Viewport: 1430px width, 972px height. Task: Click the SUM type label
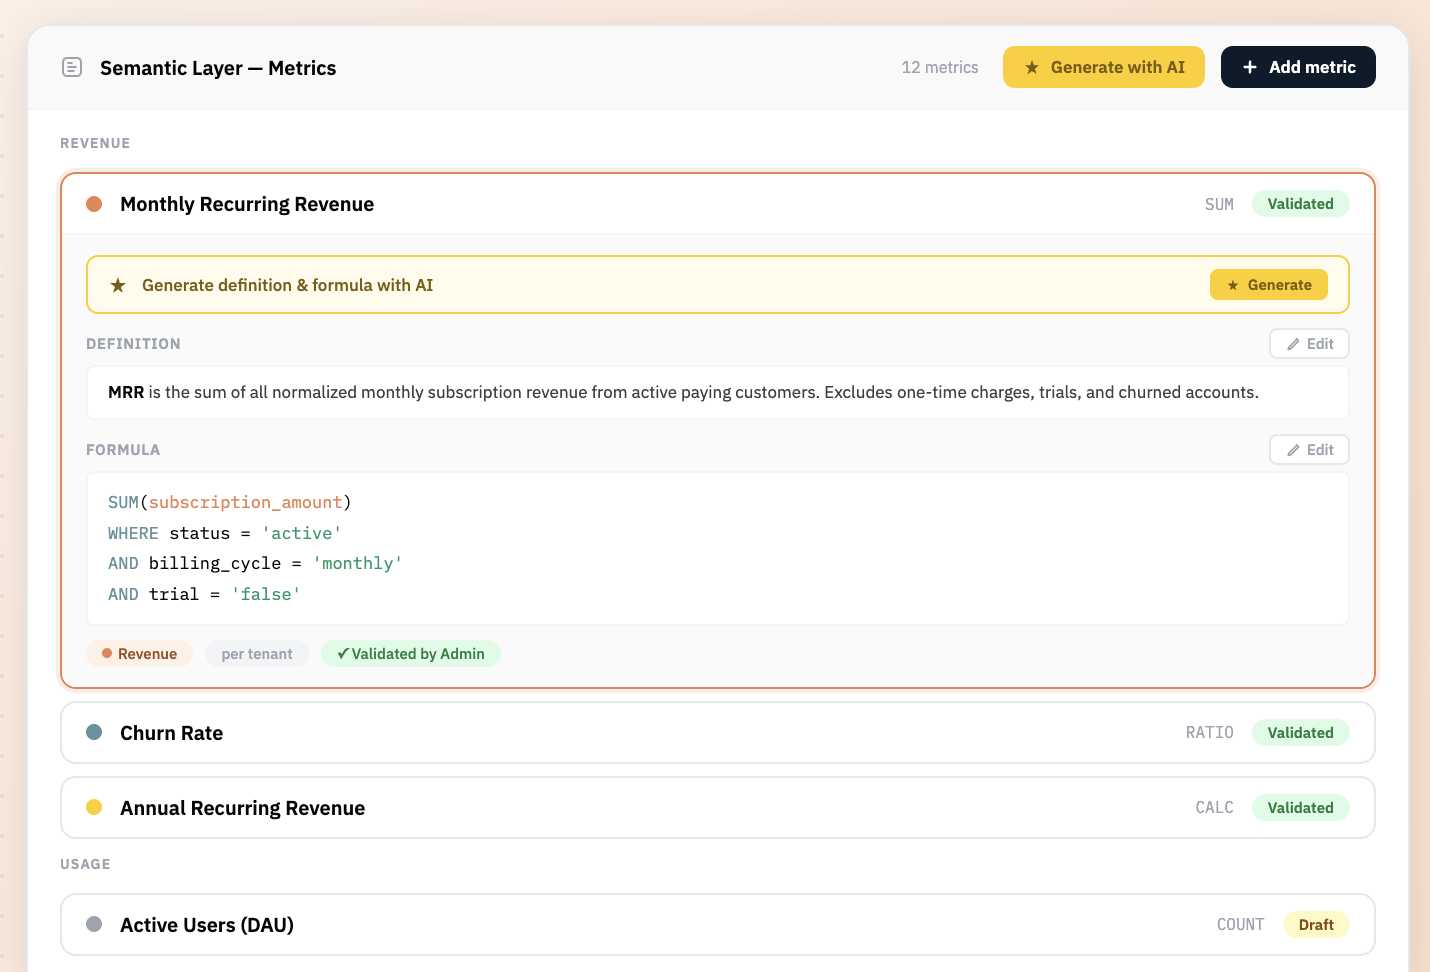point(1219,204)
